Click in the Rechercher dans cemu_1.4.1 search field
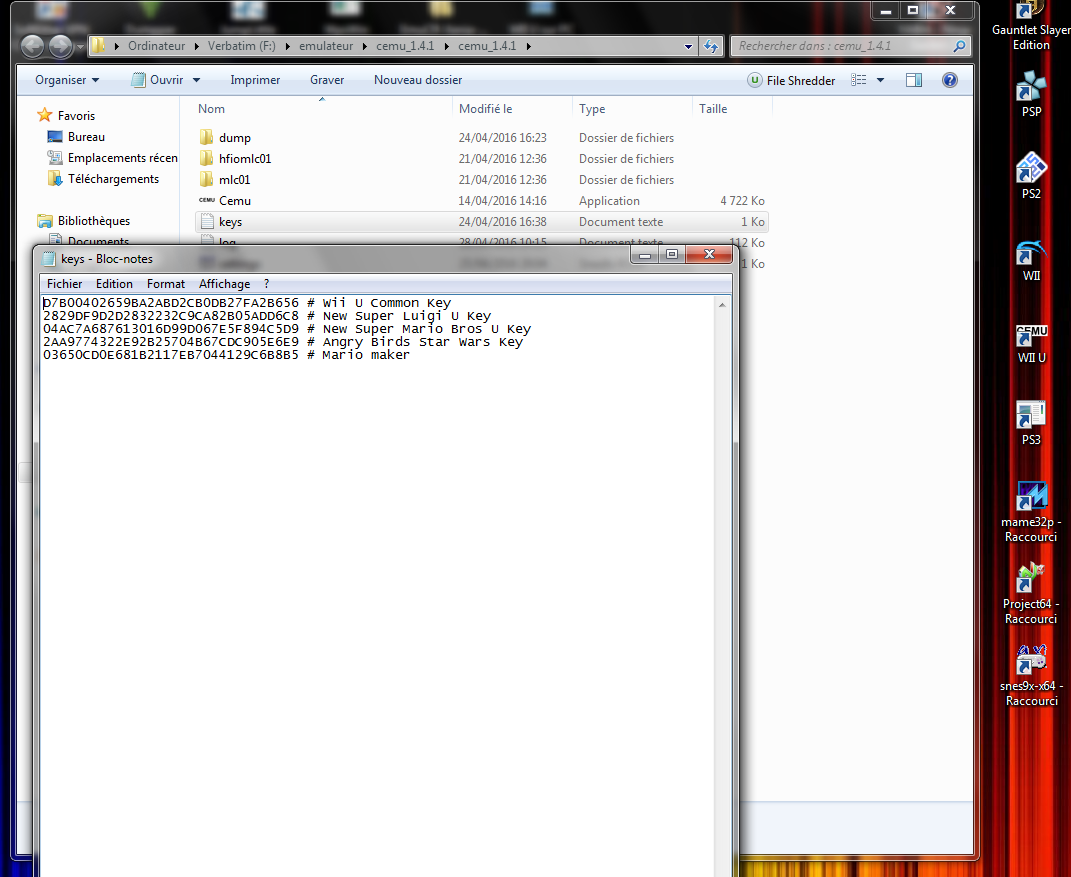The image size is (1071, 877). click(840, 46)
